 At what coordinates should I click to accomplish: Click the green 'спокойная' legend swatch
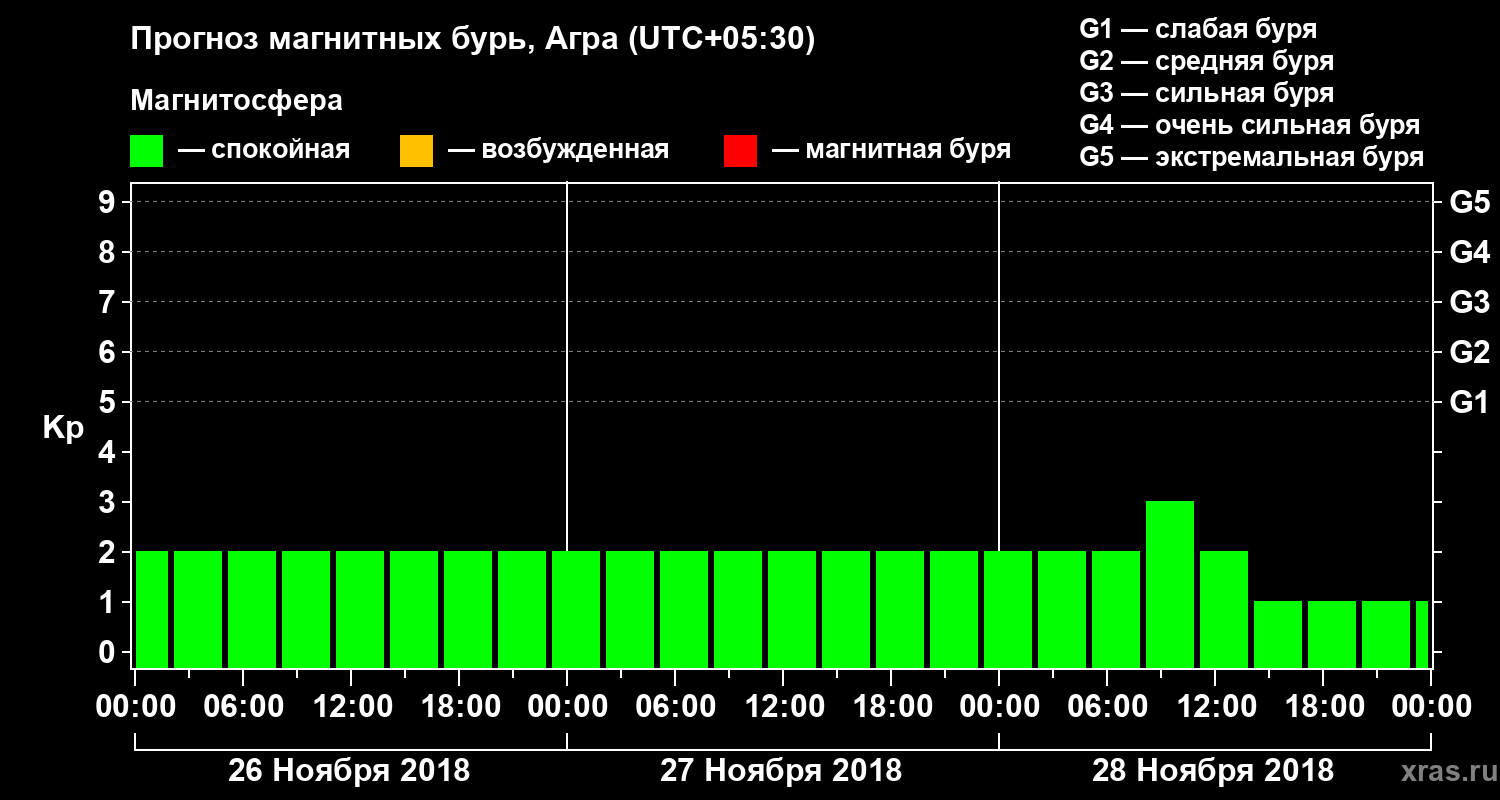tap(146, 151)
